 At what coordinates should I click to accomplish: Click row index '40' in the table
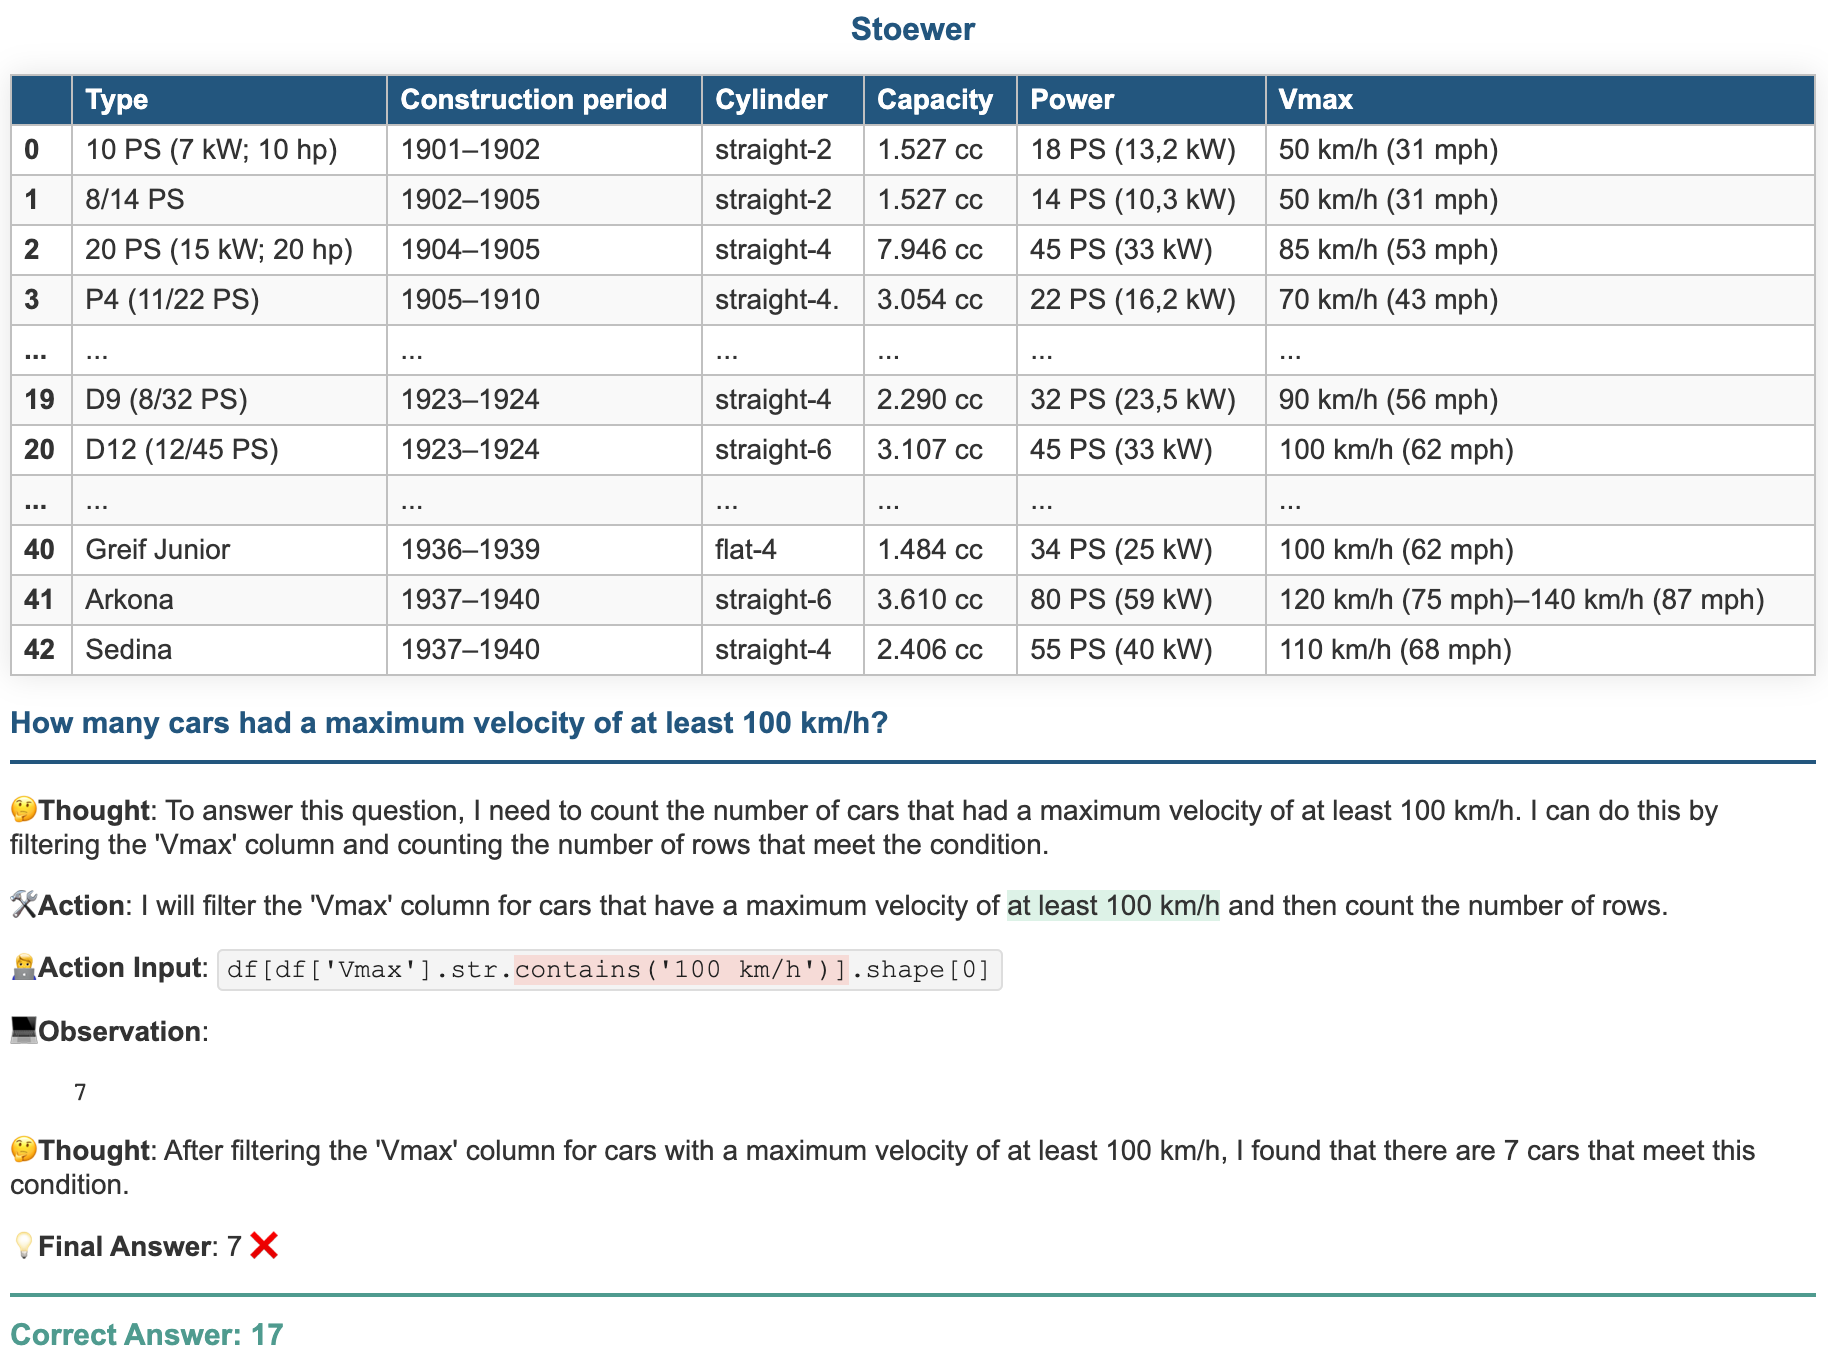click(41, 550)
